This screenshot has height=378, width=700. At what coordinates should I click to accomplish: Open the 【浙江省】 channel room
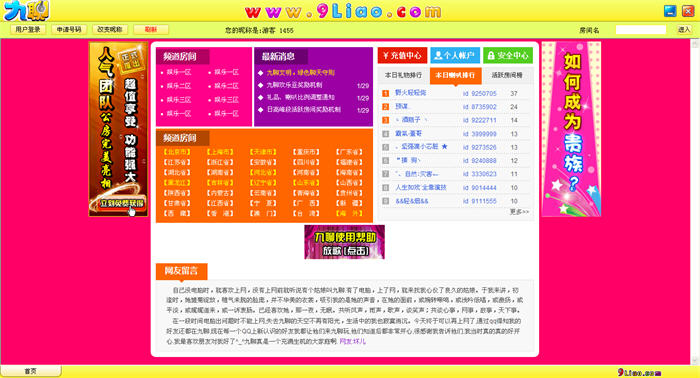pos(220,162)
